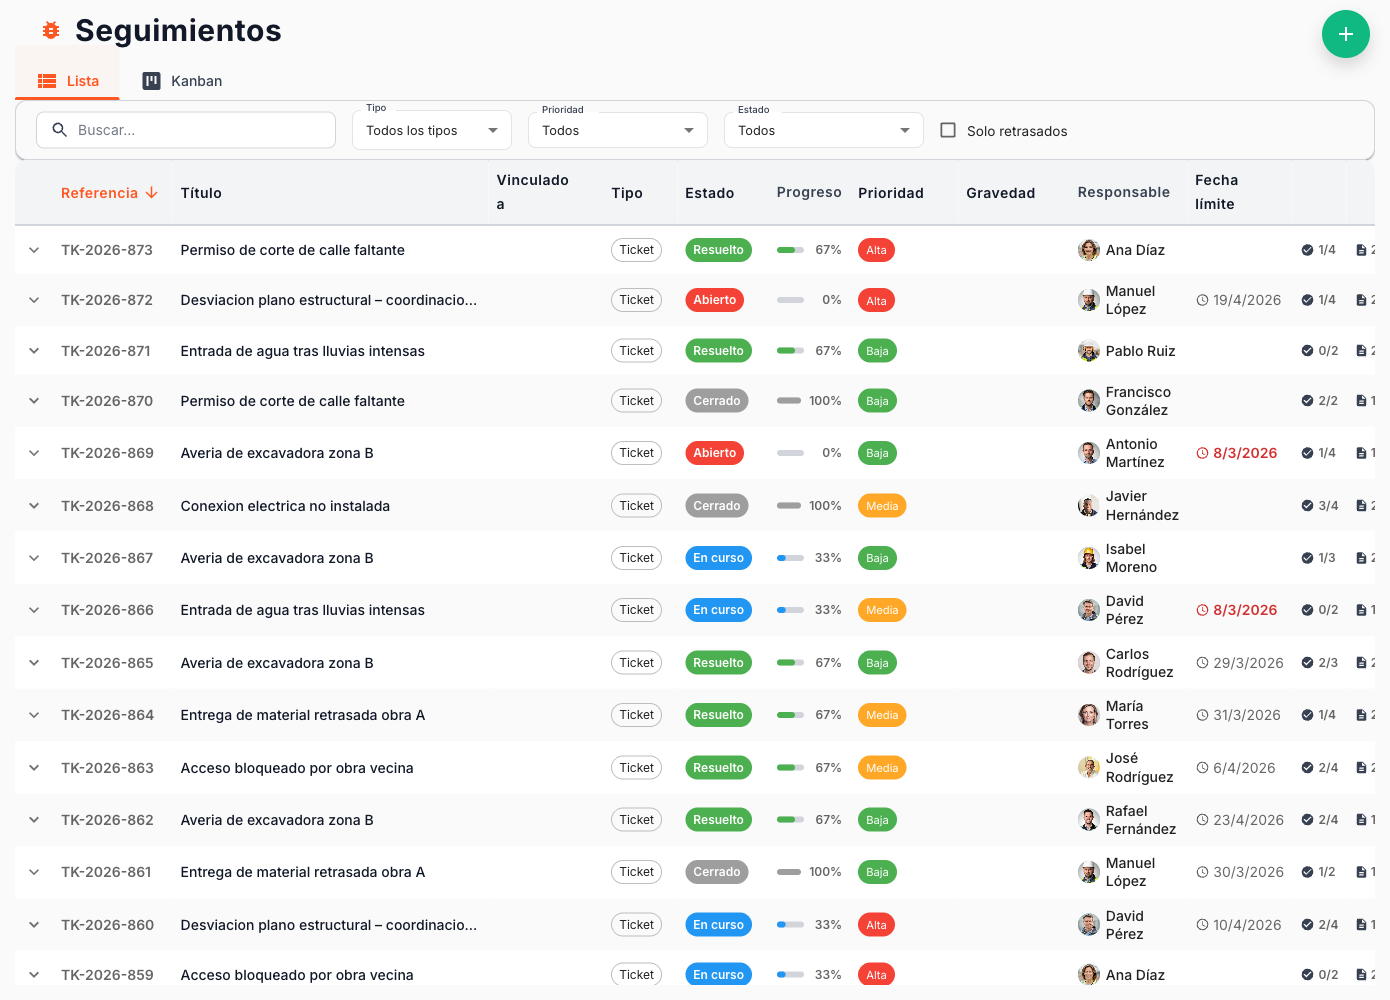This screenshot has width=1390, height=1000.
Task: Click the checklist icon in TK-2026-873 row
Action: coord(1307,250)
